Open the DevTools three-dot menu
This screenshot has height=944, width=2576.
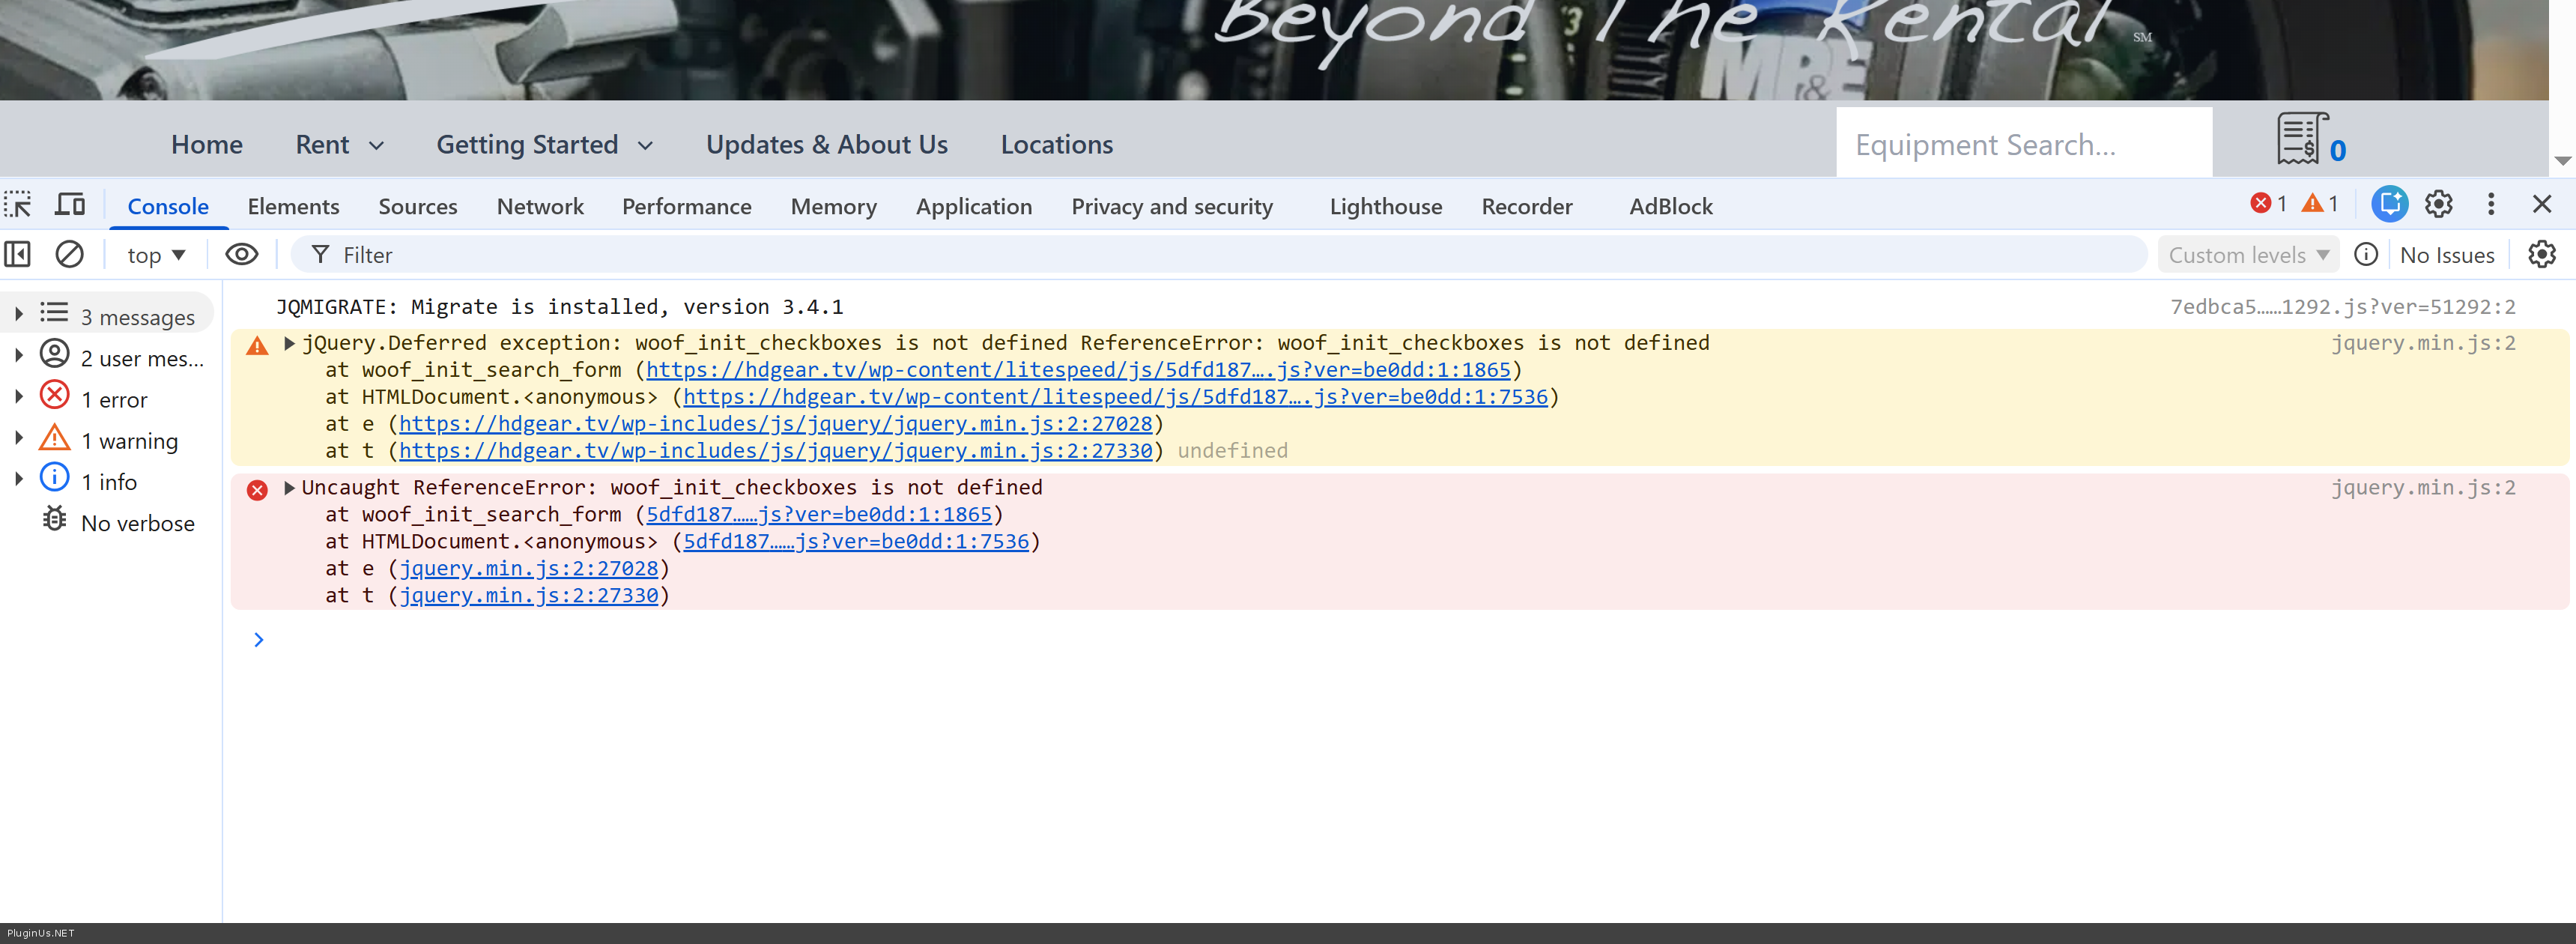2490,205
